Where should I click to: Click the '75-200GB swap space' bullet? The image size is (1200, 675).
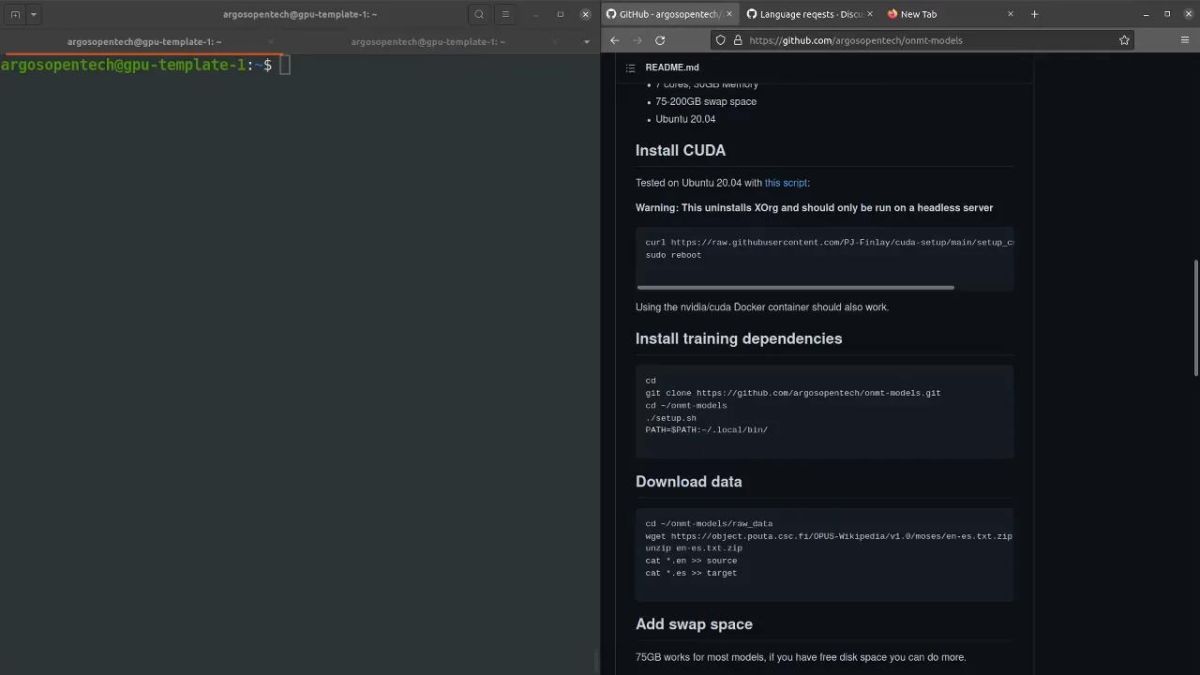pyautogui.click(x=706, y=102)
